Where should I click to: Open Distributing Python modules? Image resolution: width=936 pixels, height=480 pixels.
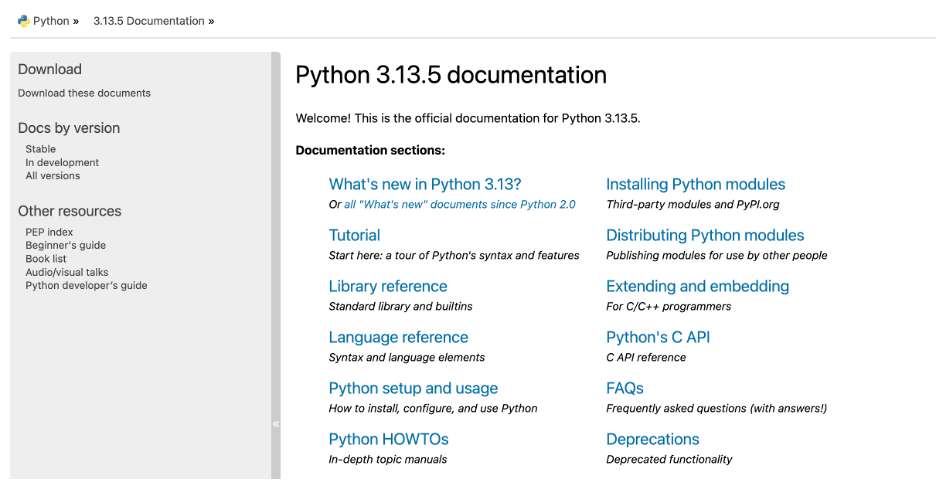(705, 235)
